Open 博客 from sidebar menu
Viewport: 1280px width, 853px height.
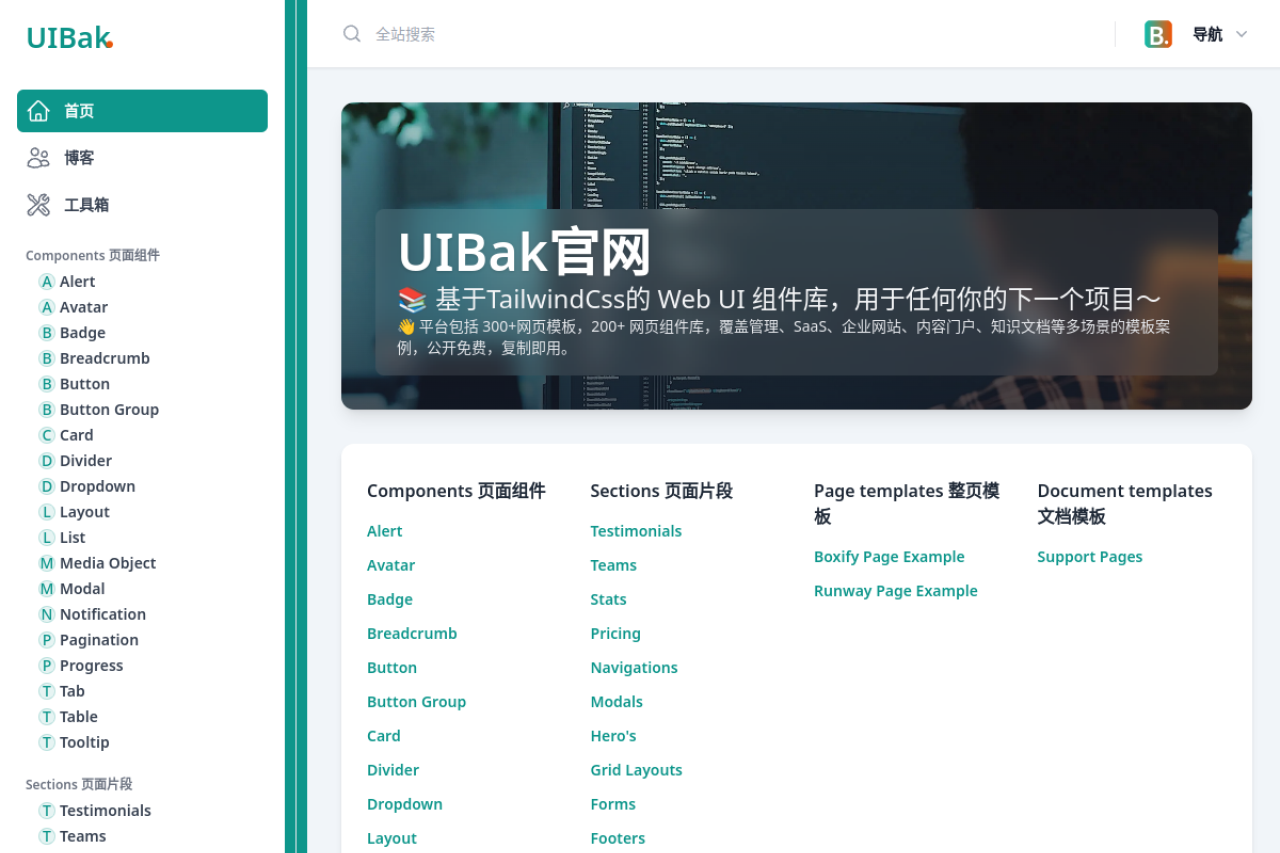coord(142,158)
